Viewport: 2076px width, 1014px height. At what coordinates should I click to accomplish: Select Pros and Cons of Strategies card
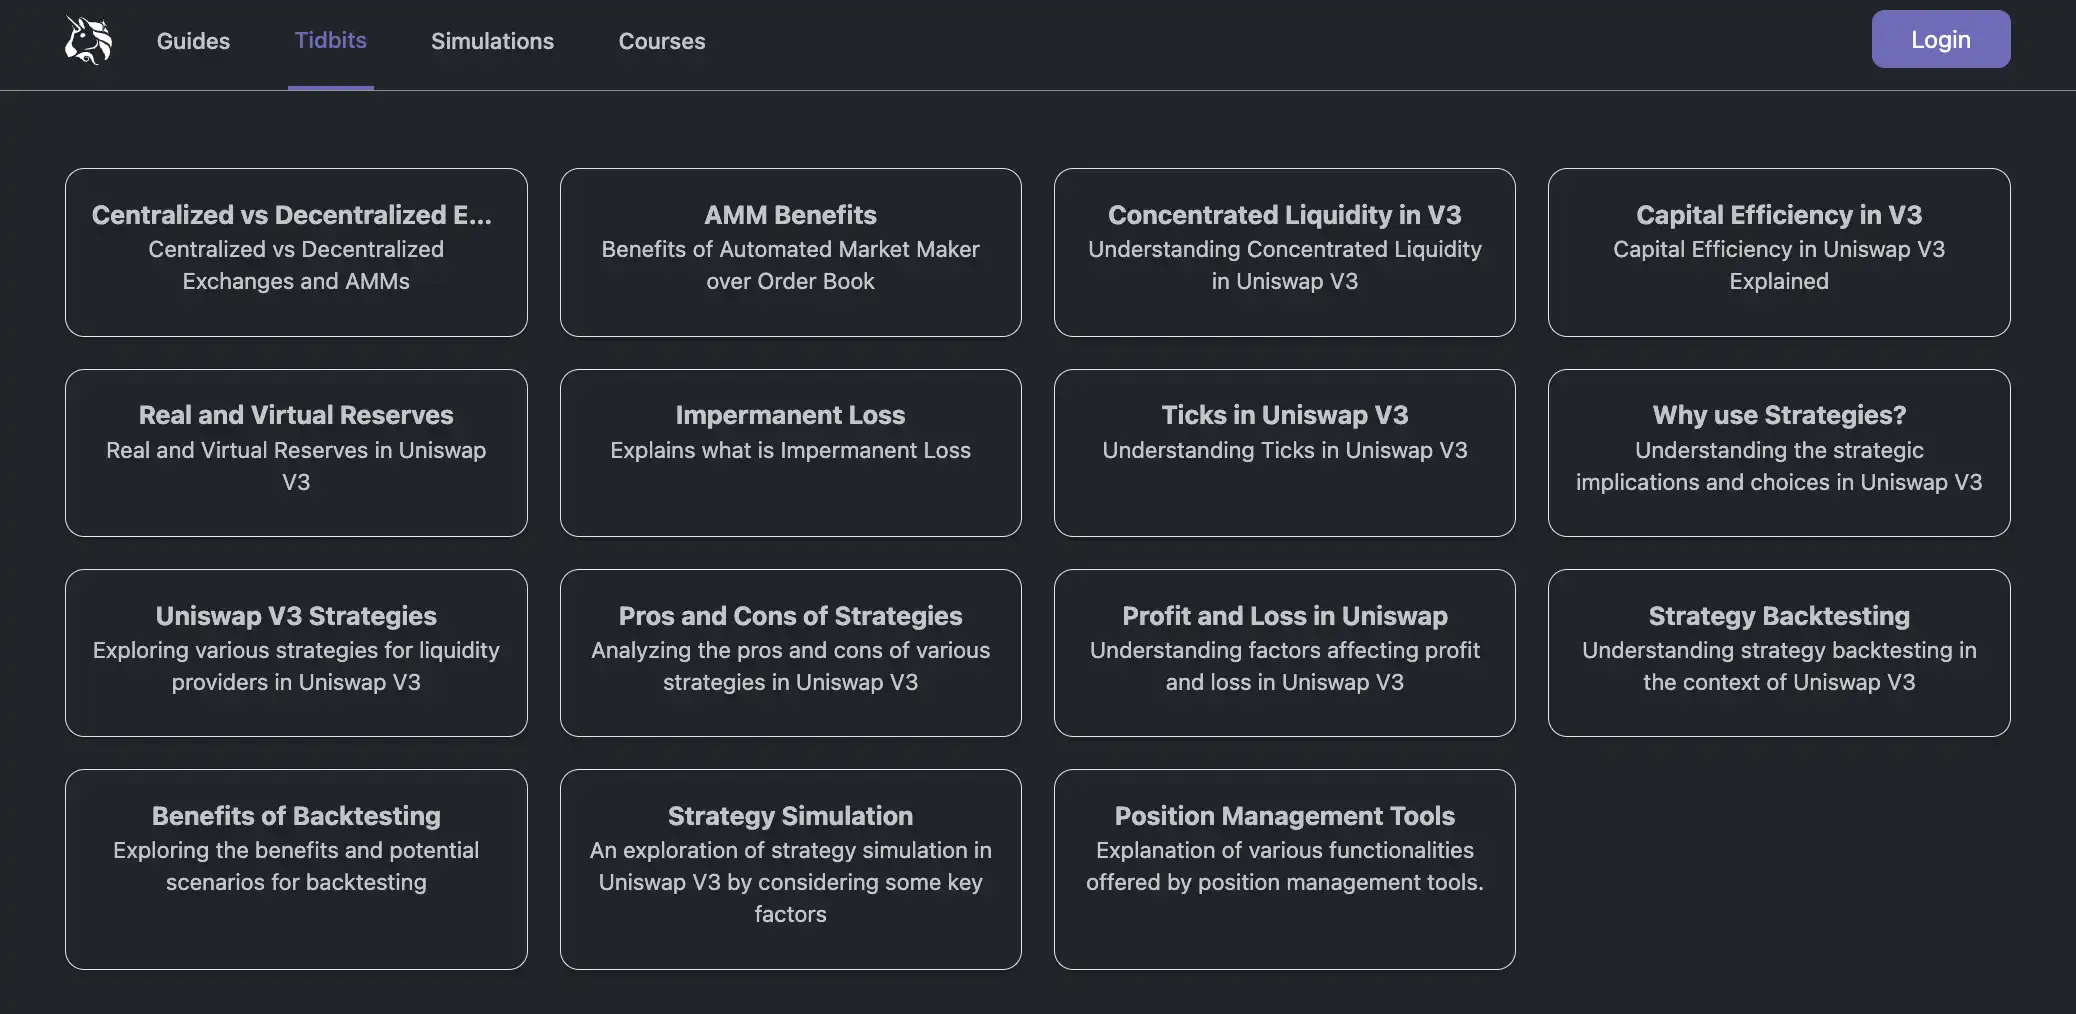[790, 652]
